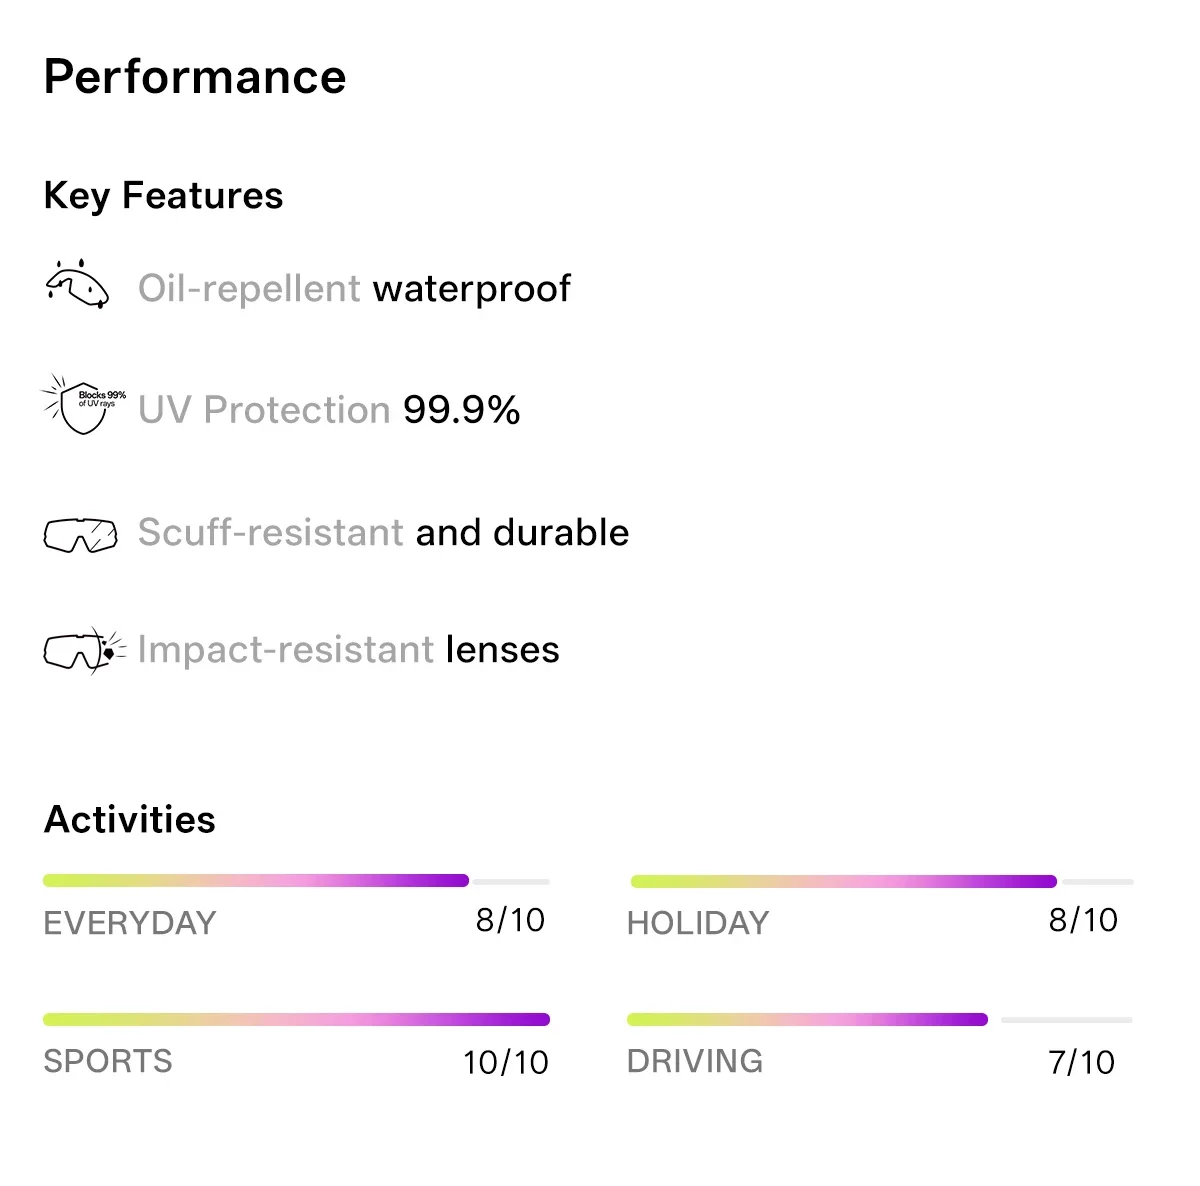Click the impact-resistant lens icon
The image size is (1200, 1186).
(x=85, y=650)
